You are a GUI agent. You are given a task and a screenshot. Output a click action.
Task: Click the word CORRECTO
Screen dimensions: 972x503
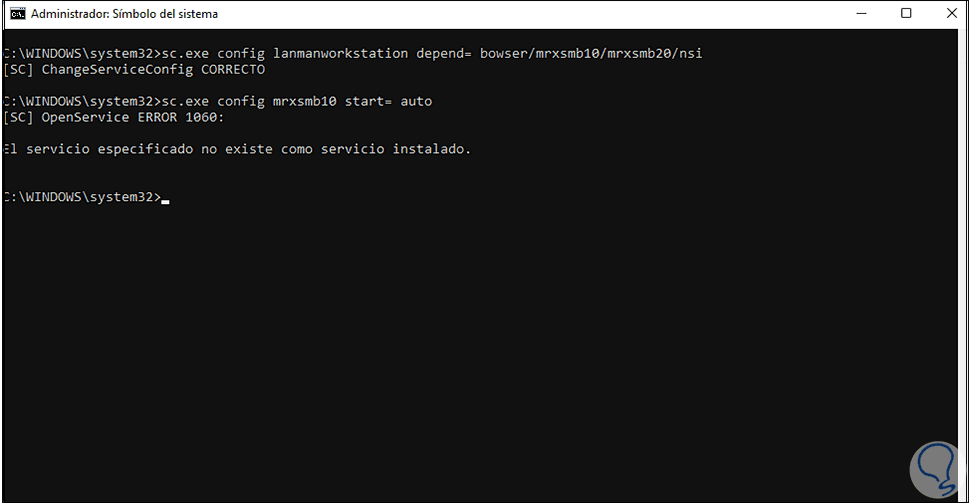233,69
